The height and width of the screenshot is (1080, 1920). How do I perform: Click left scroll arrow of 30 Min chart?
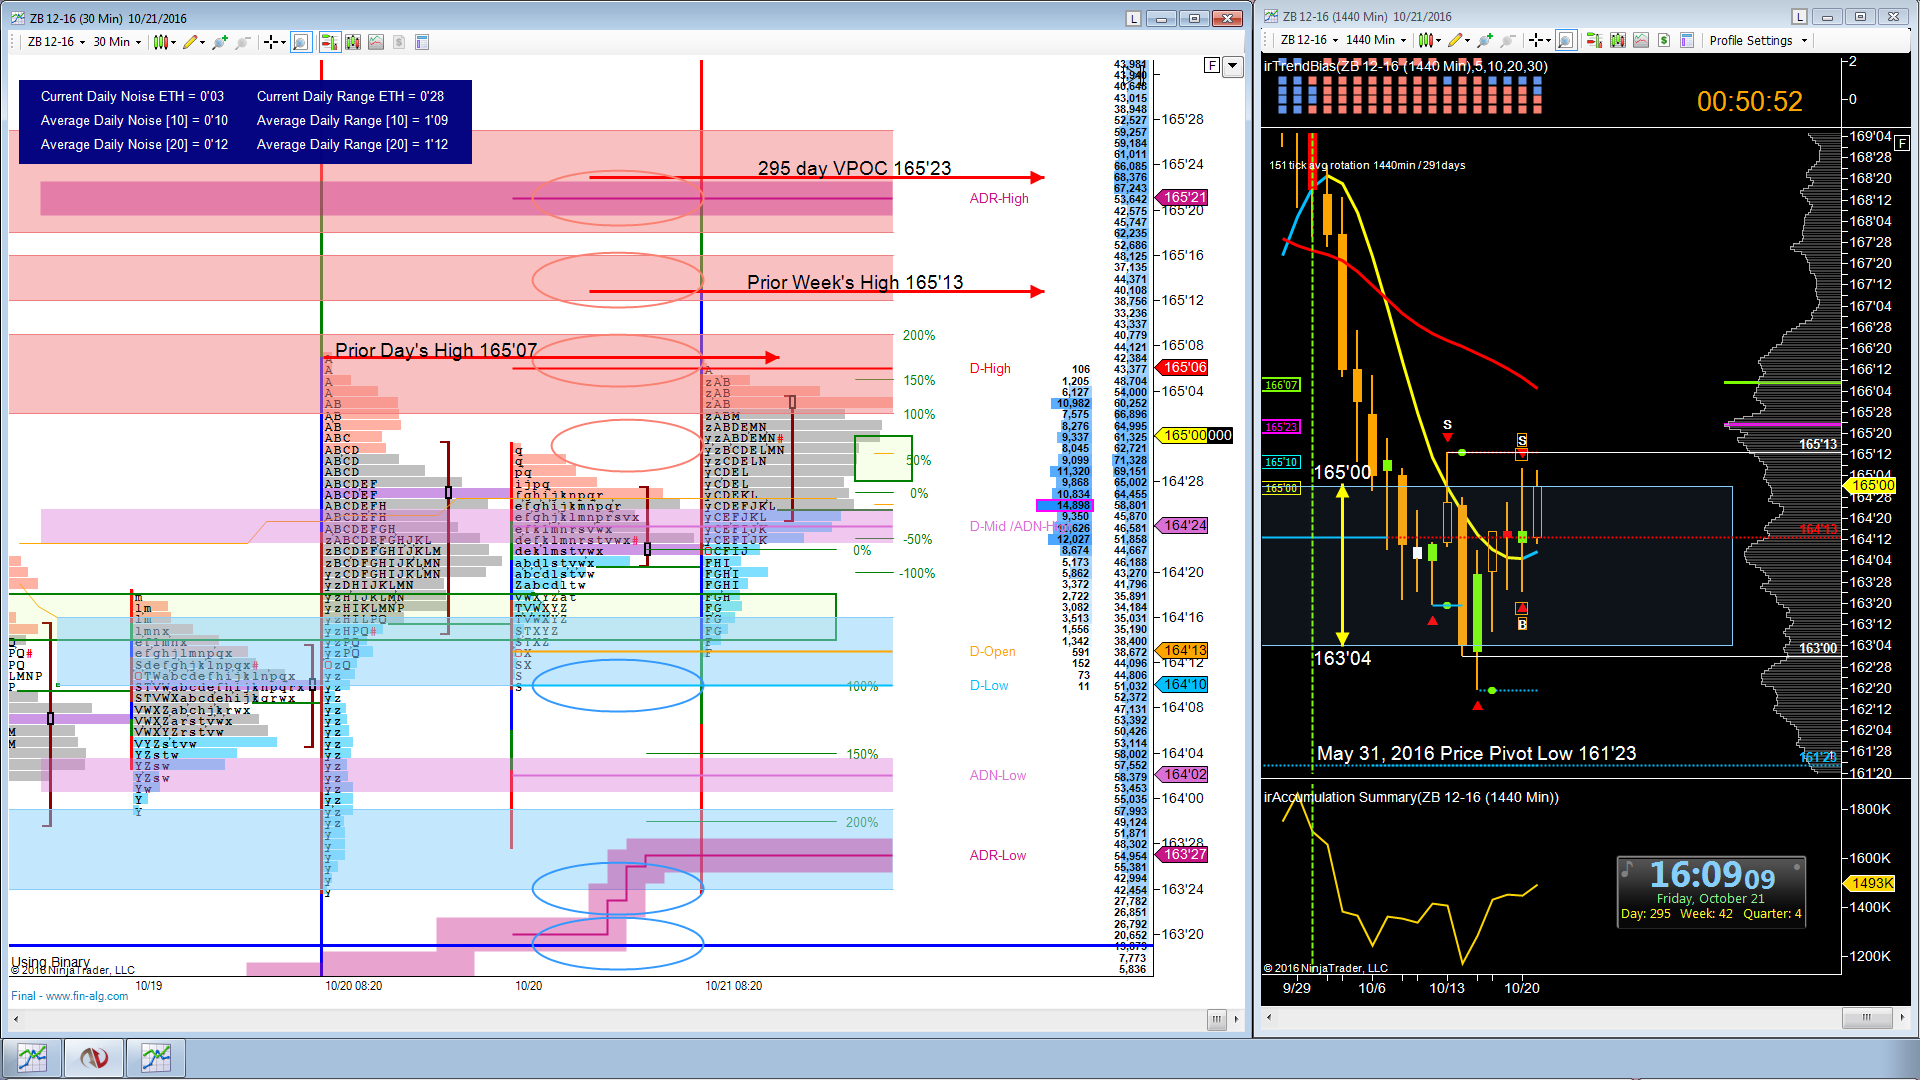click(x=16, y=1019)
